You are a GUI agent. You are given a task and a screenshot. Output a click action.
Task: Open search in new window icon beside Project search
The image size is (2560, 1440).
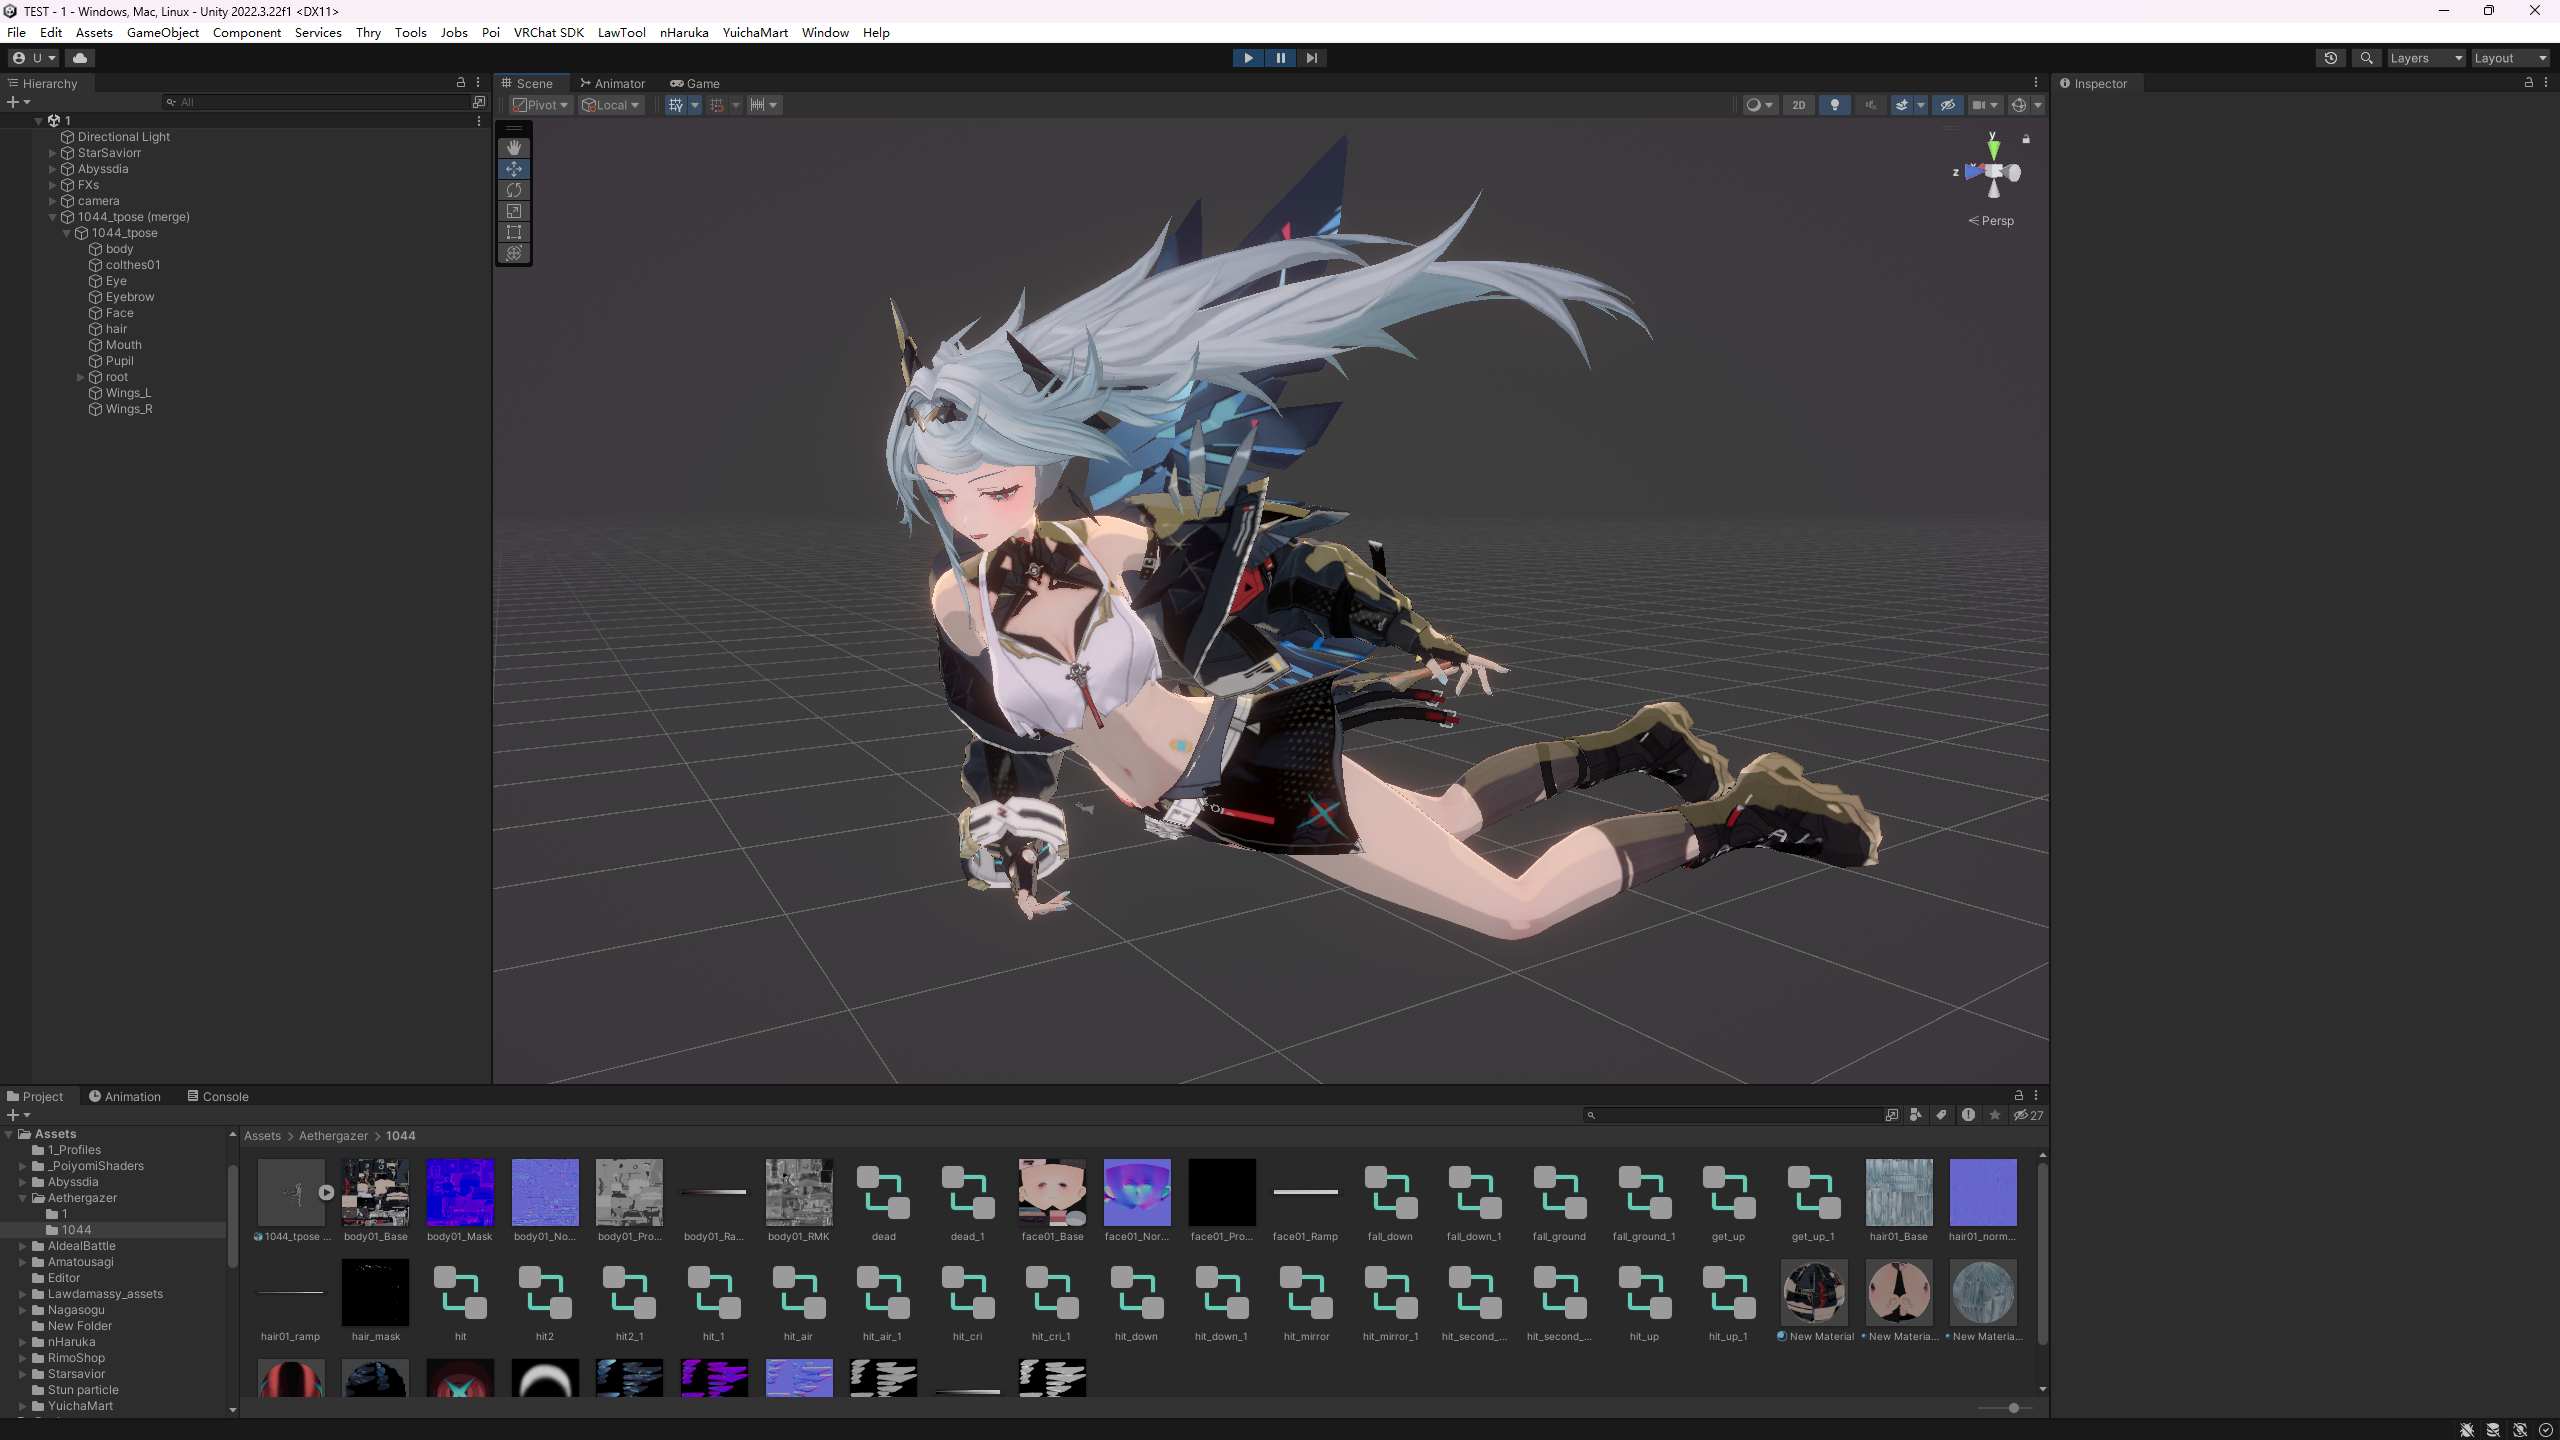pyautogui.click(x=1892, y=1115)
